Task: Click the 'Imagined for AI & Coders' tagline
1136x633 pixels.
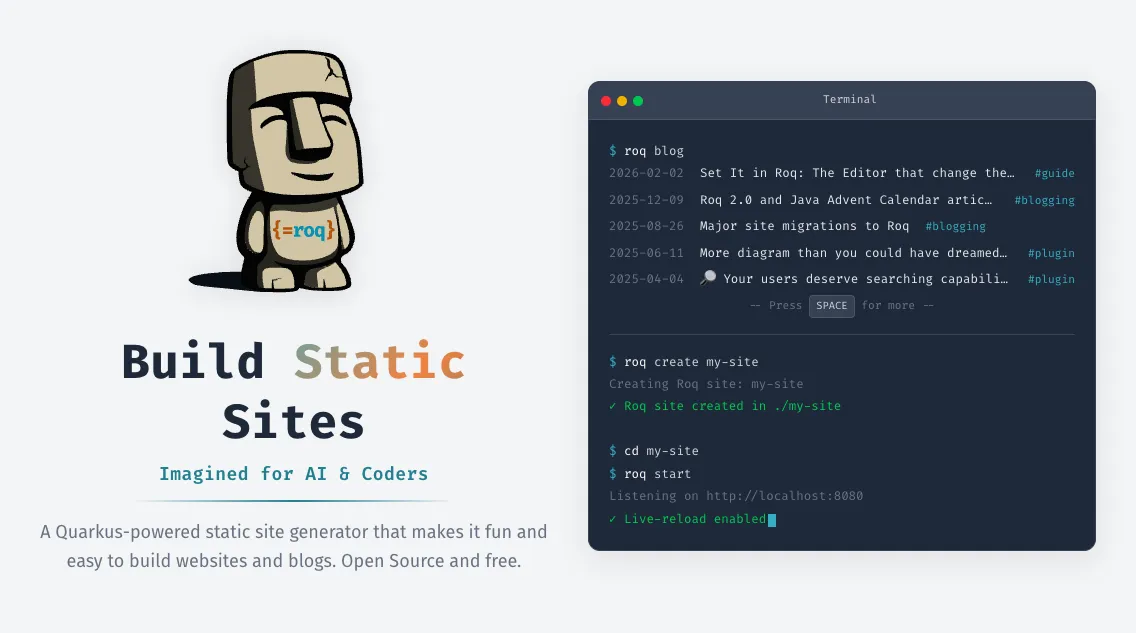Action: coord(293,474)
